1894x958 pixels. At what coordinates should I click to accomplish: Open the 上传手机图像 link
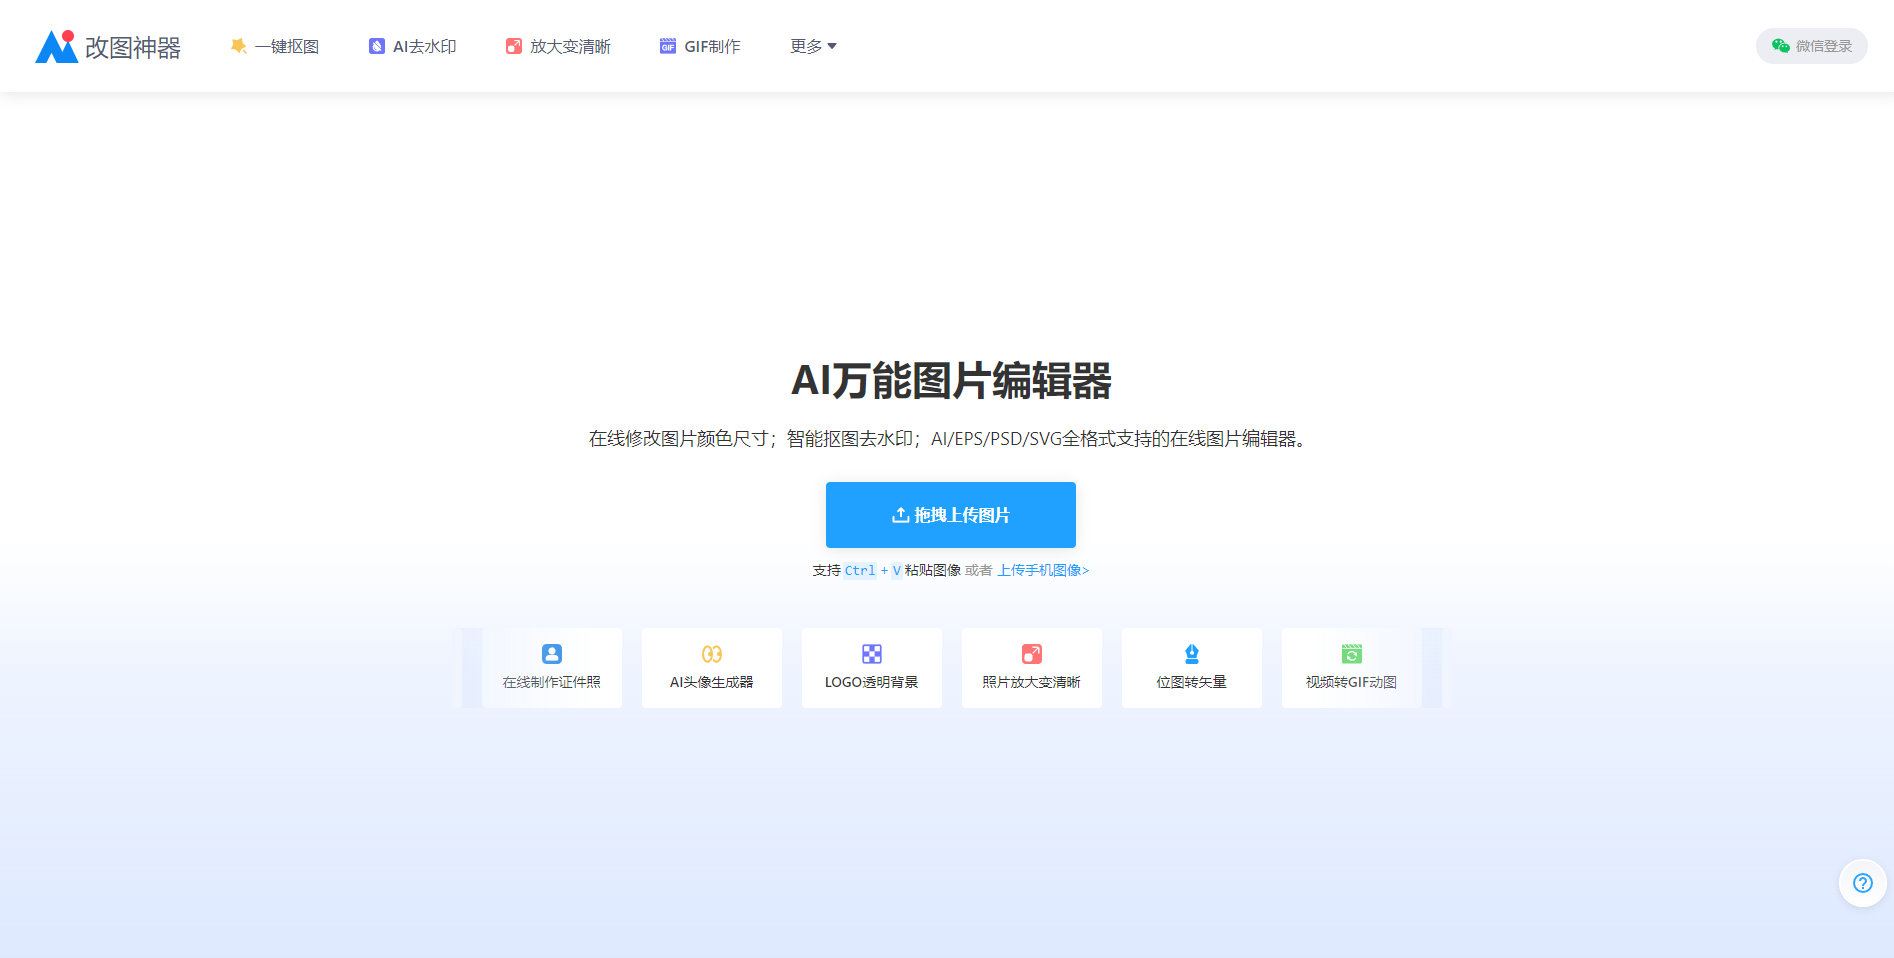point(1043,570)
